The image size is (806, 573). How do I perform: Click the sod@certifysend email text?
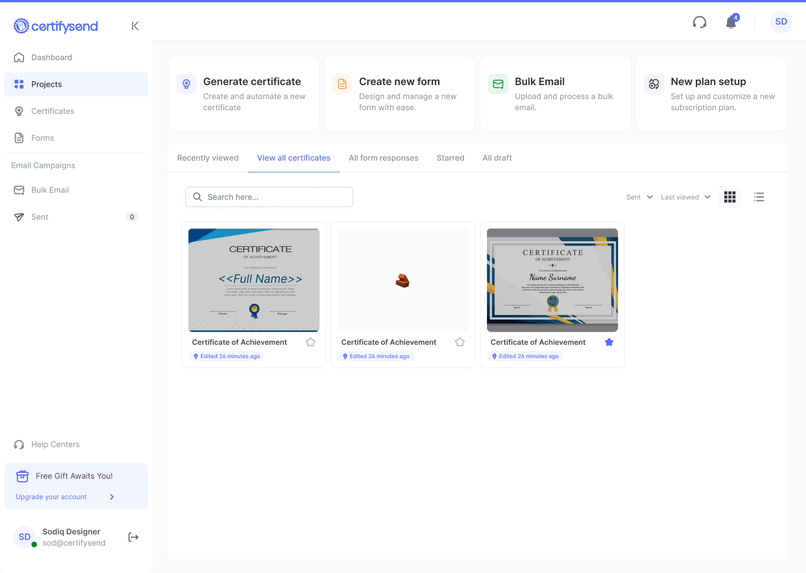74,543
